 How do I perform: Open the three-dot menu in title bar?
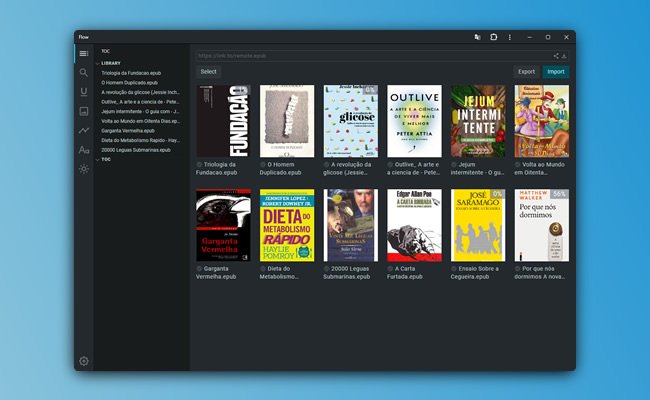point(509,37)
